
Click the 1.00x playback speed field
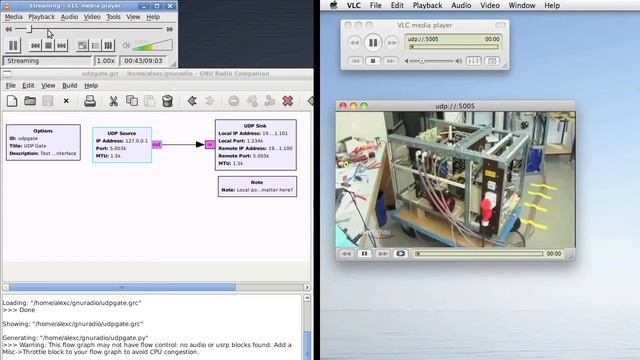(105, 61)
